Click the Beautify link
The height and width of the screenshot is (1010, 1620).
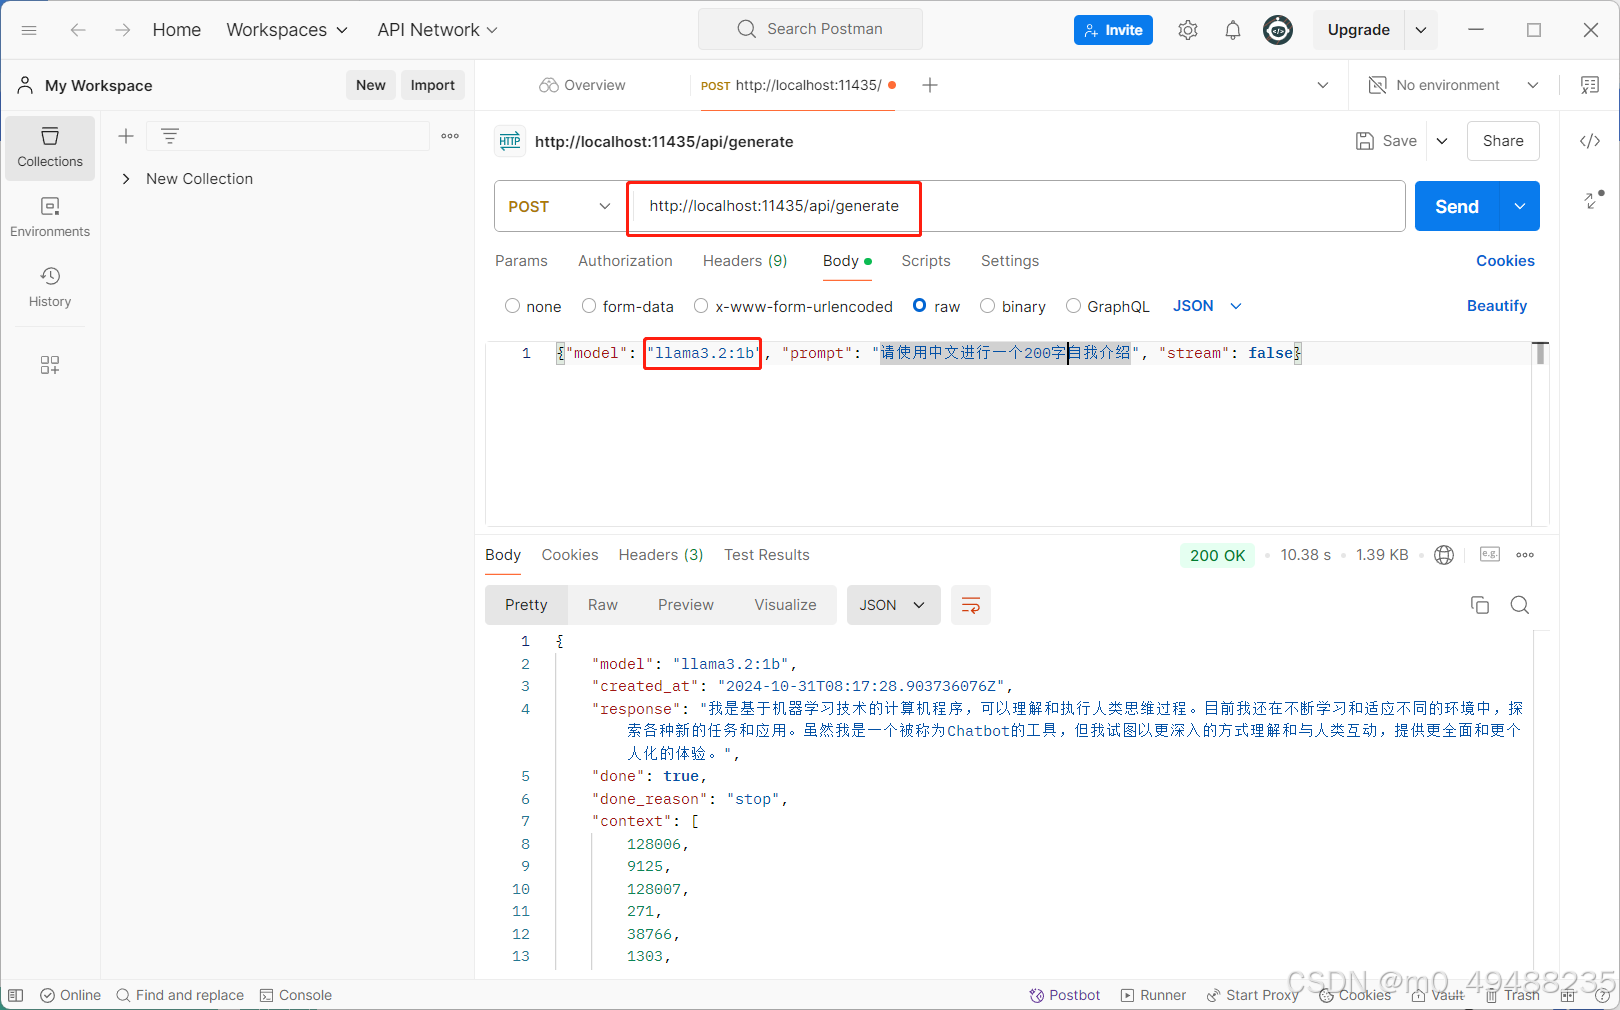[x=1496, y=306]
